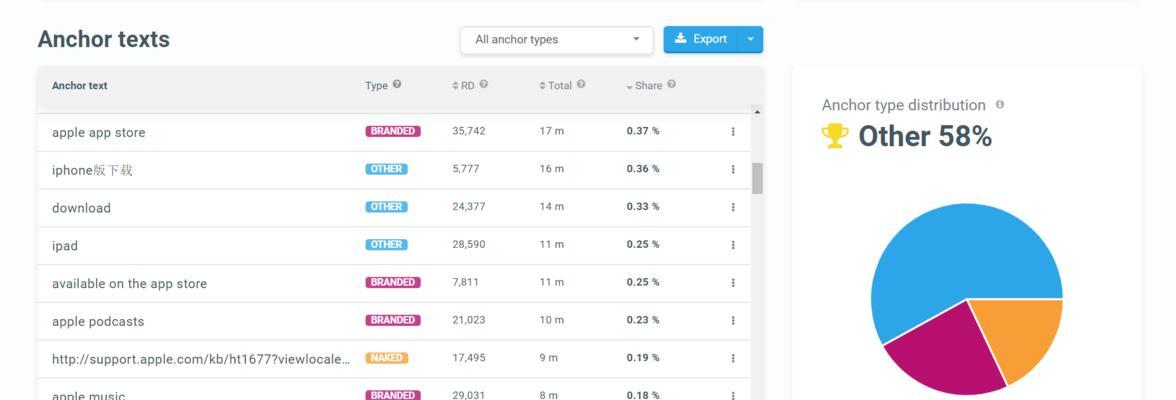The width and height of the screenshot is (1176, 400).
Task: Click anchor text 'iphone版下载'
Action: coord(92,170)
